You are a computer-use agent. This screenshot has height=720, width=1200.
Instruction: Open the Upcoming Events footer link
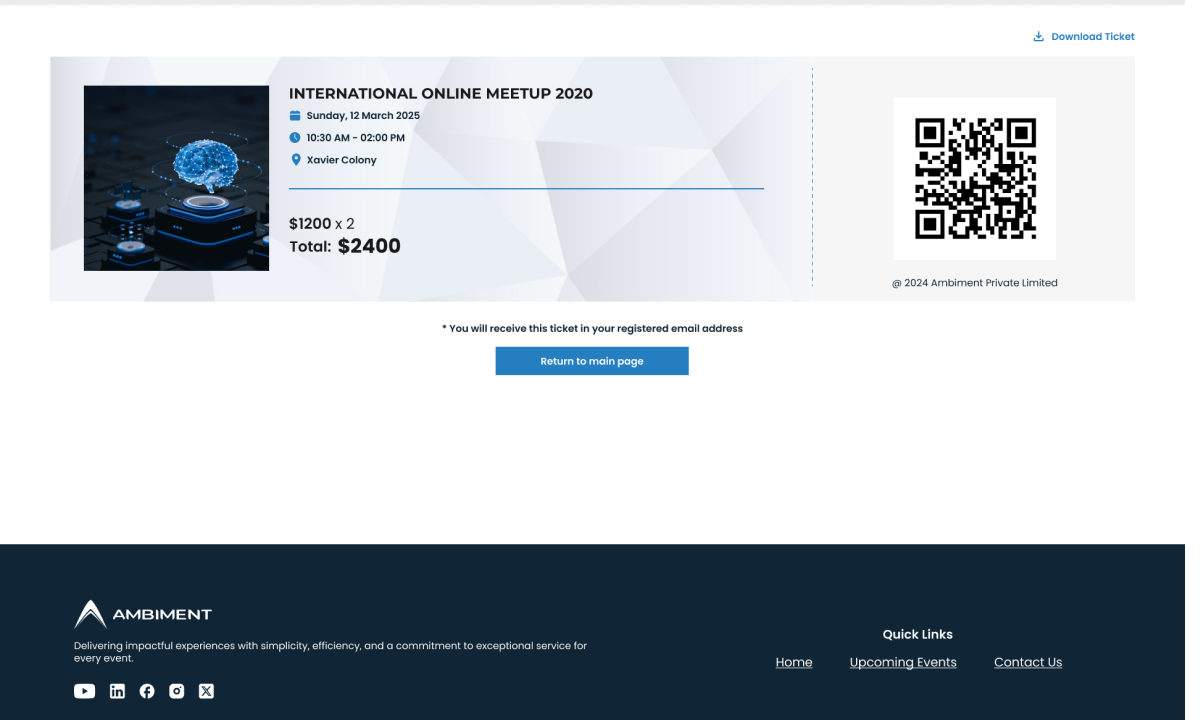[x=903, y=662]
